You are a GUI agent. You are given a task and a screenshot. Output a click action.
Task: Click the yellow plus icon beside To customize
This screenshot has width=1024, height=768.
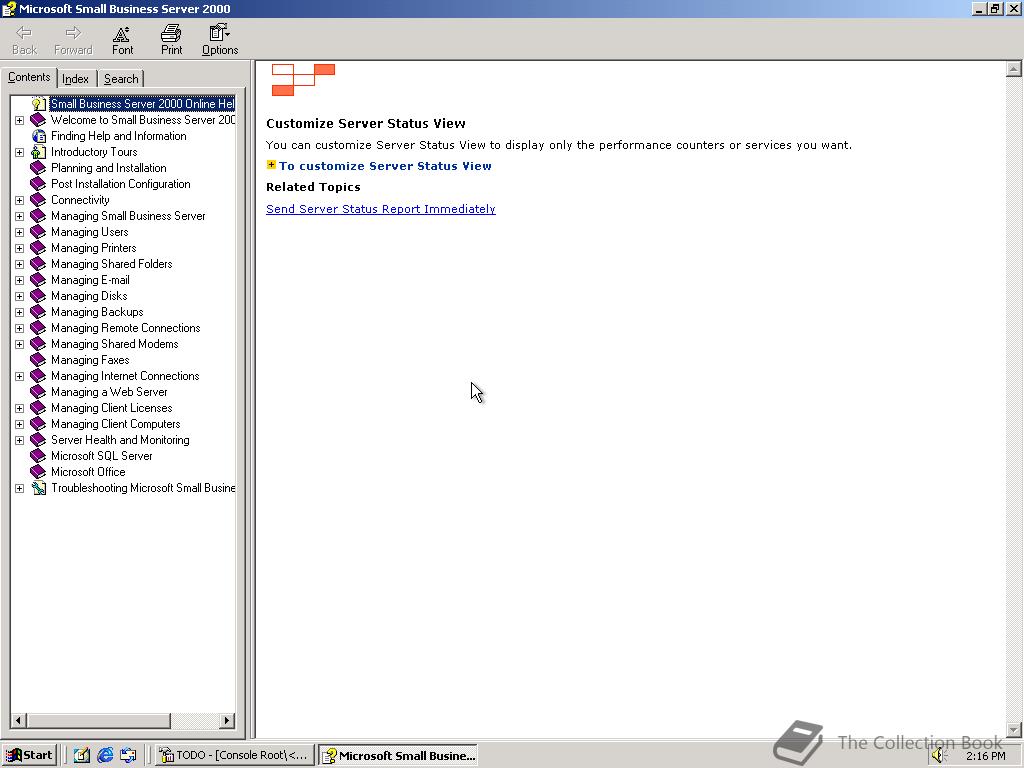click(x=271, y=165)
